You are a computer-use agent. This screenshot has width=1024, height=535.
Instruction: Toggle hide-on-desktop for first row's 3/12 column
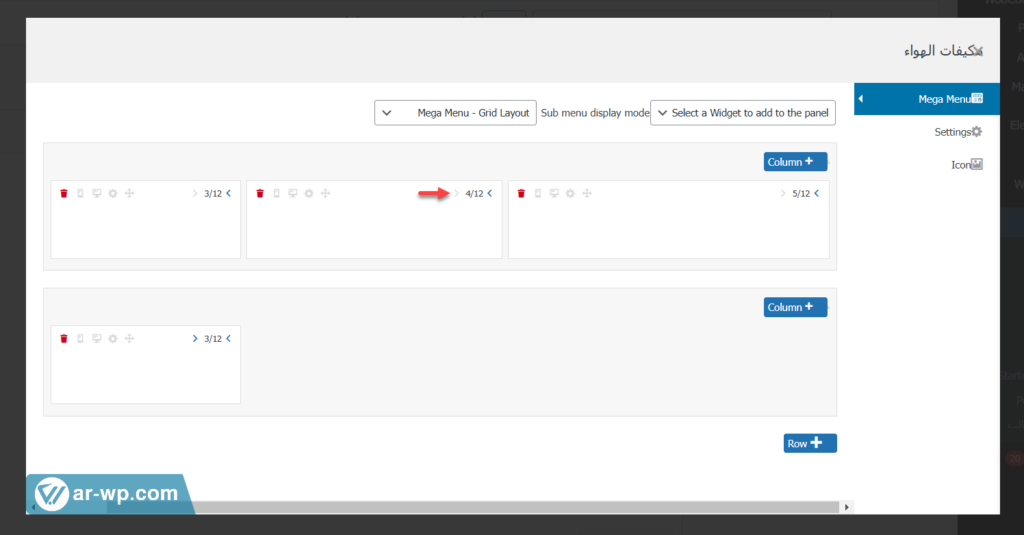97,193
